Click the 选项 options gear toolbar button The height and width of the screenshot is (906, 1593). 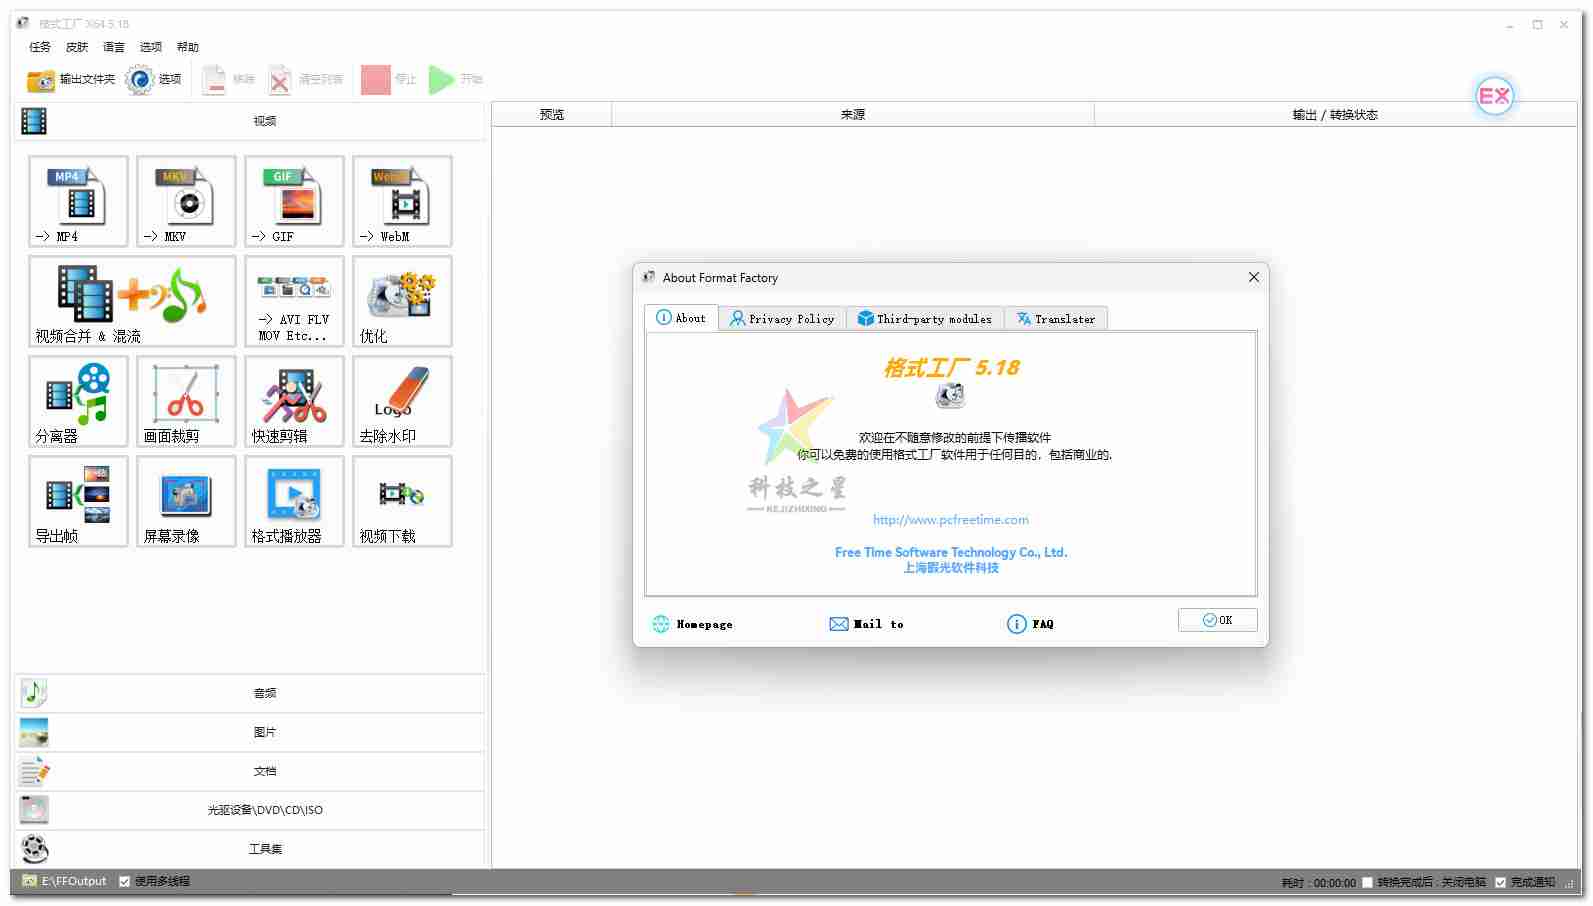coord(154,79)
